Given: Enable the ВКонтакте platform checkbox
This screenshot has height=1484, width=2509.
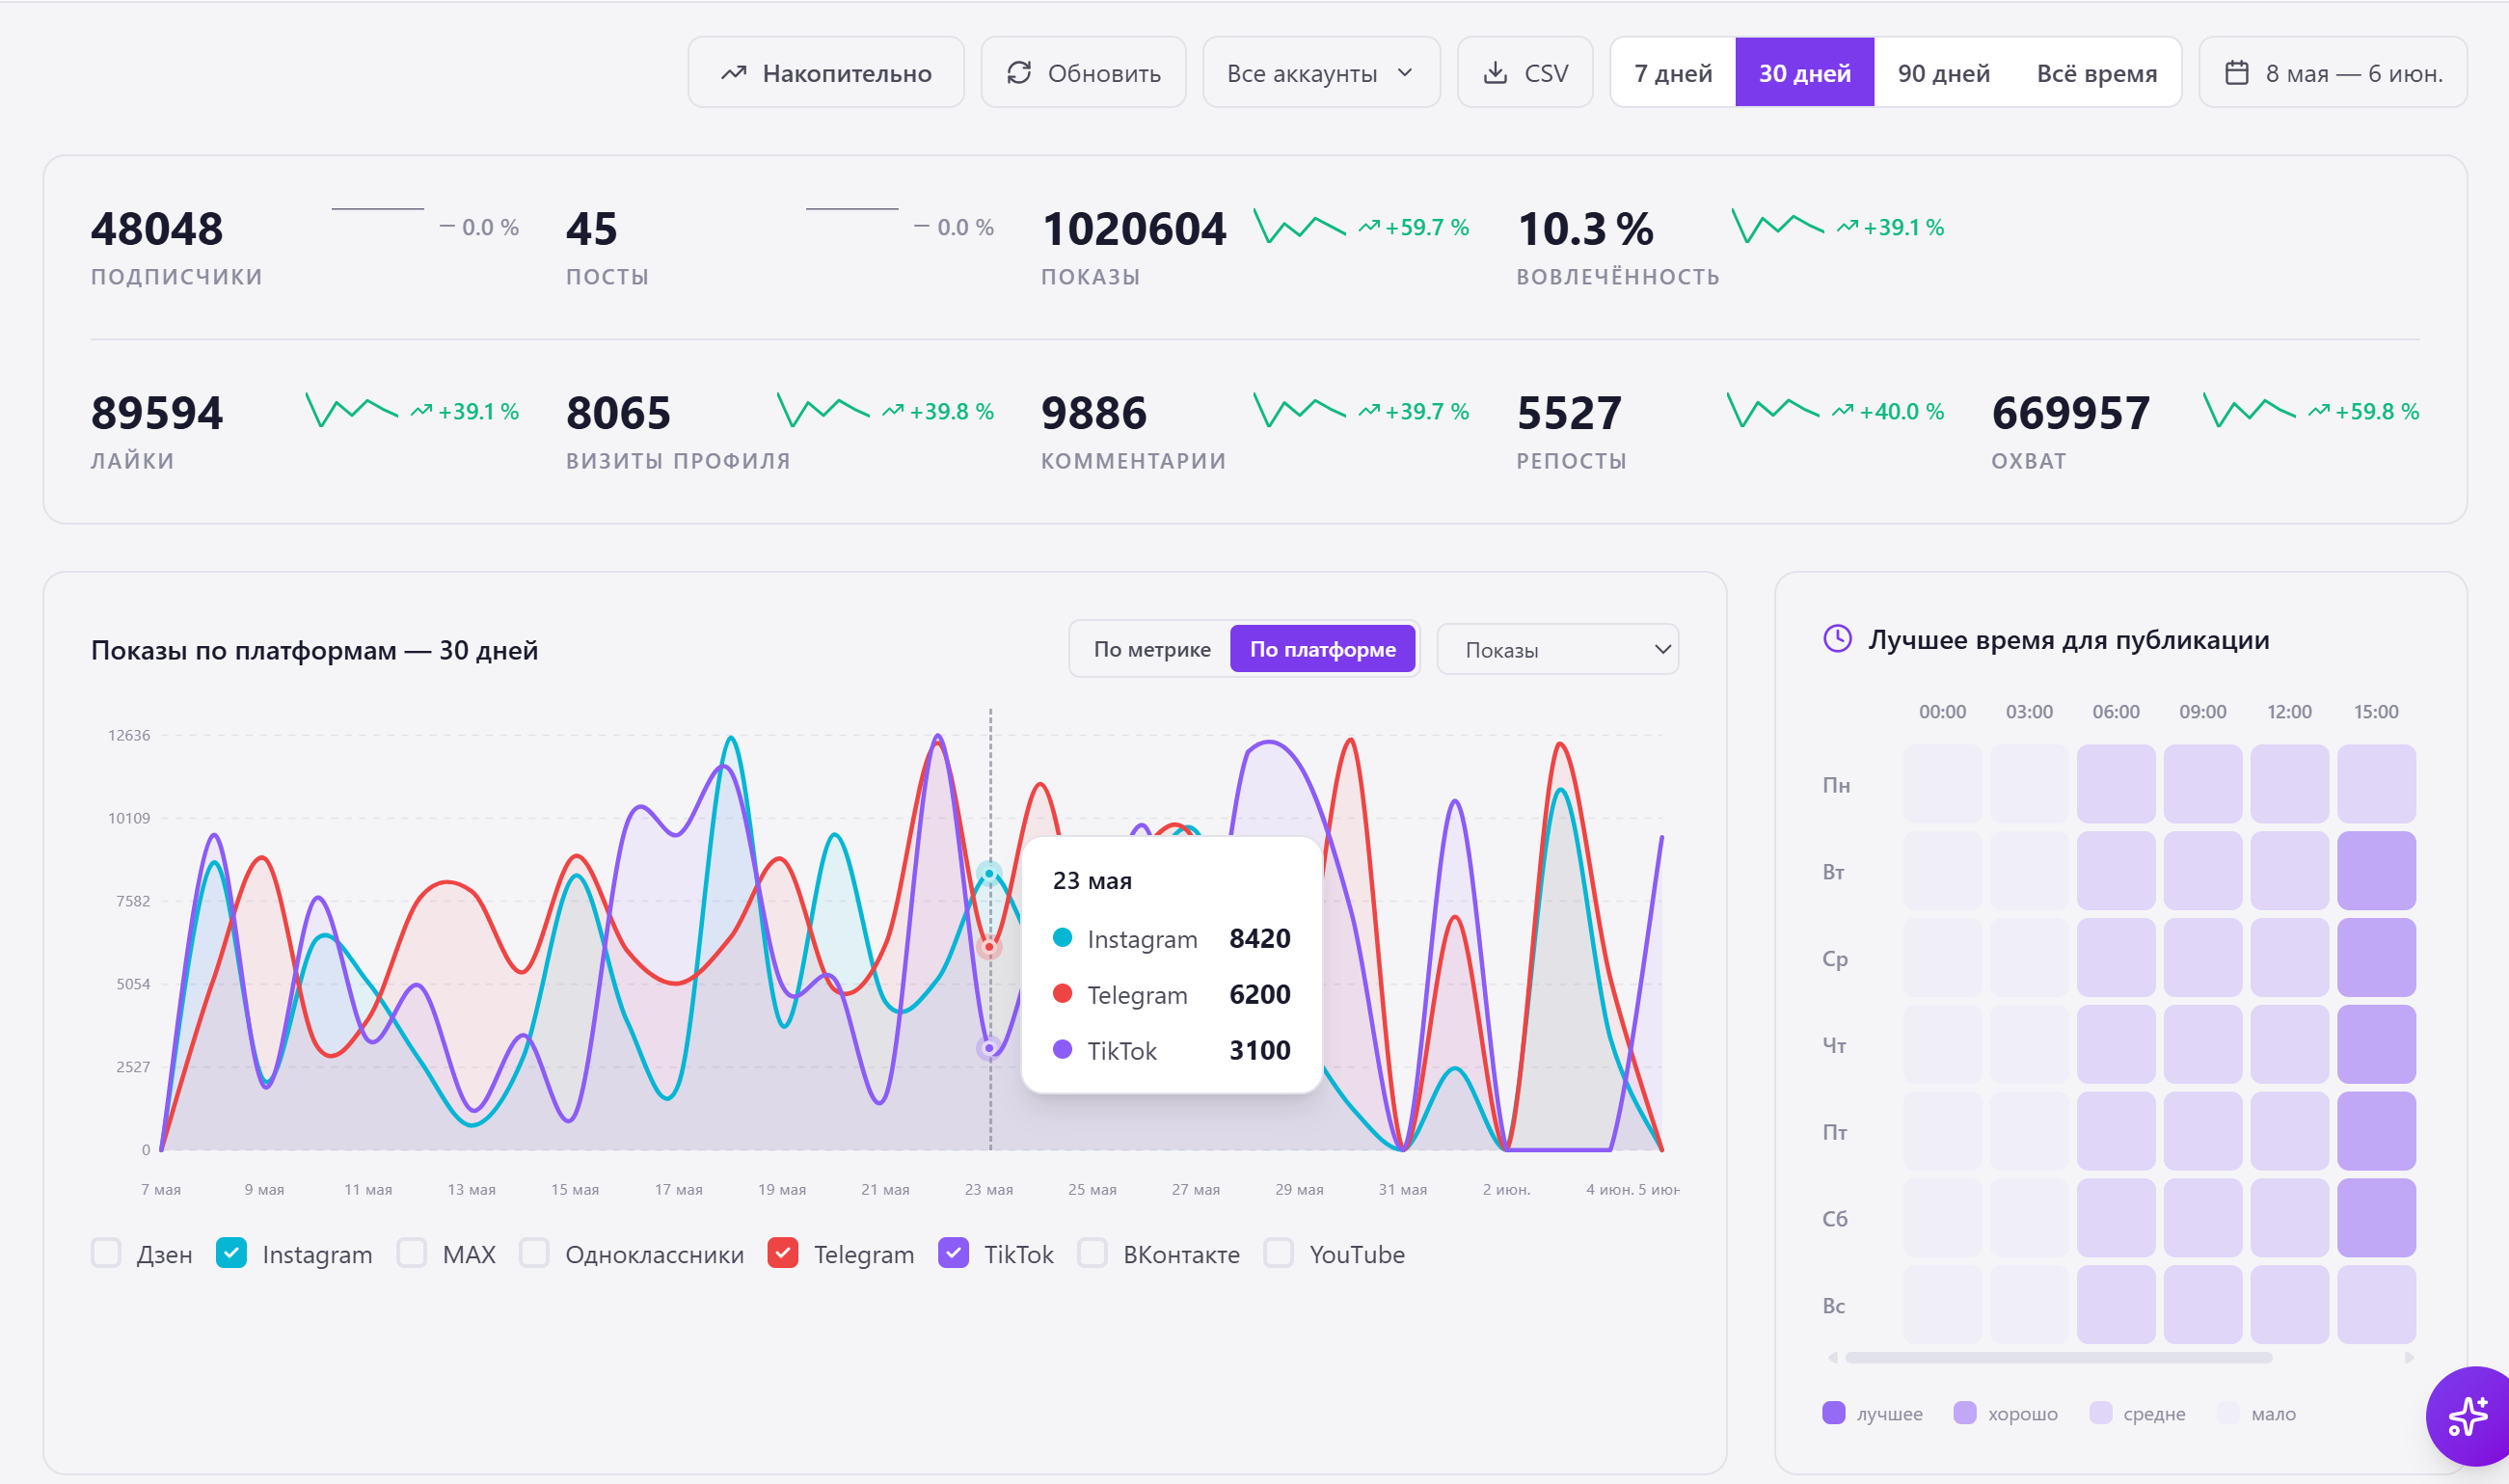Looking at the screenshot, I should click(1092, 1253).
